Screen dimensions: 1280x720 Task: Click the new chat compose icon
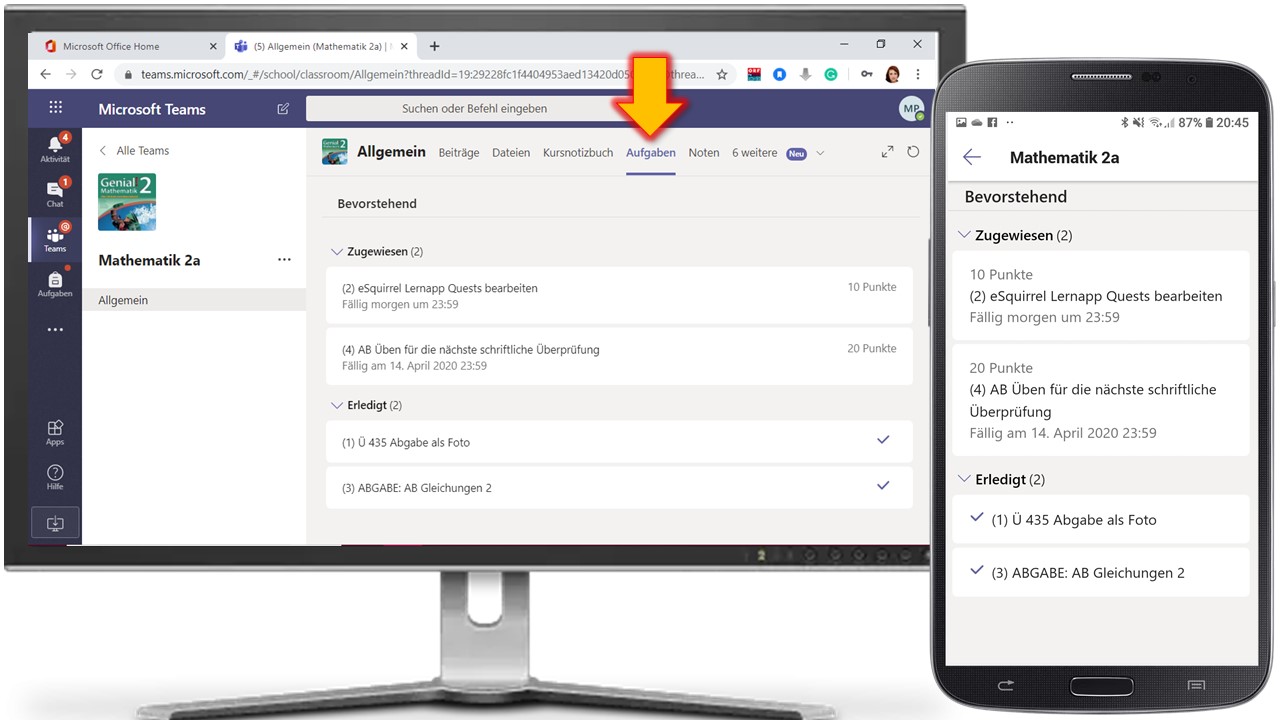tap(283, 109)
